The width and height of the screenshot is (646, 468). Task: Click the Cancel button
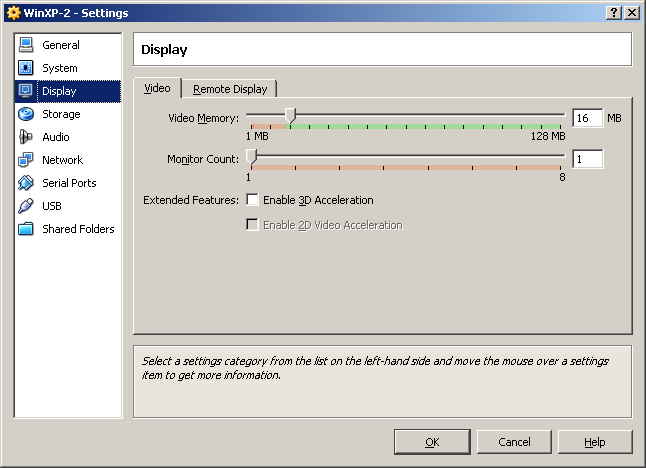coord(514,442)
